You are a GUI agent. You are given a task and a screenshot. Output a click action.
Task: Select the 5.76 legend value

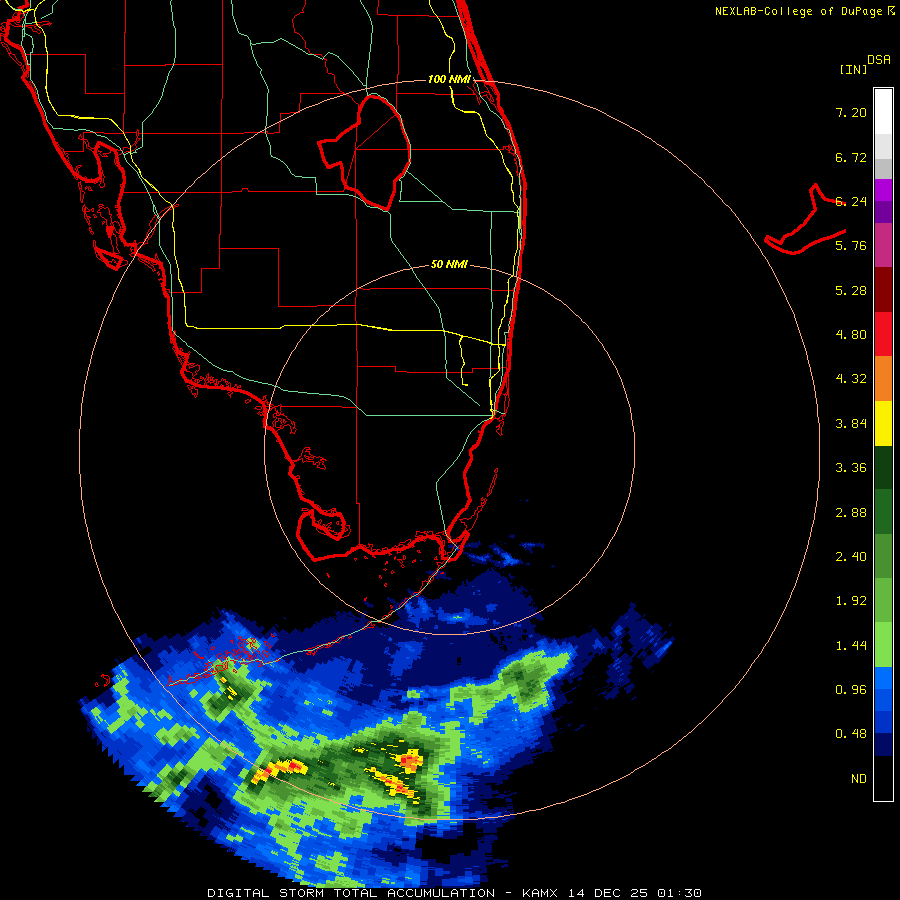coord(851,246)
